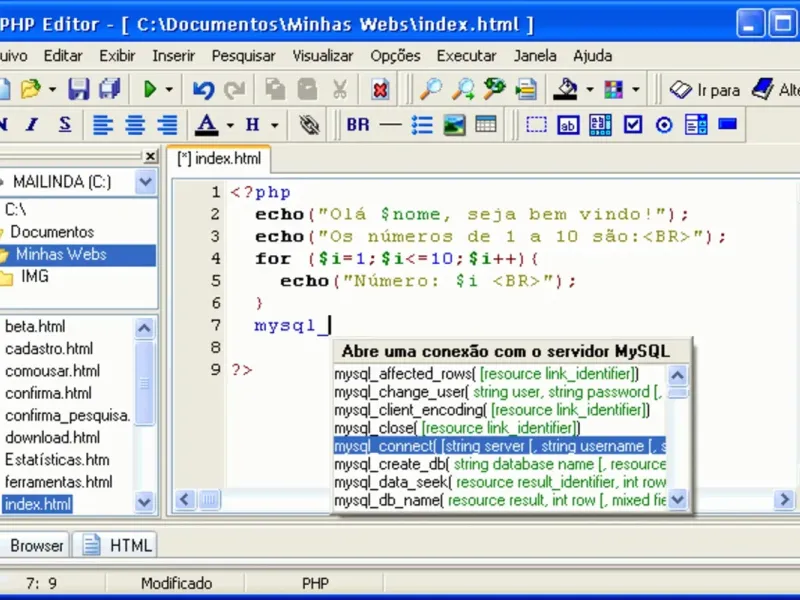Click the Cut scissors icon
Viewport: 800px width, 600px height.
(339, 89)
